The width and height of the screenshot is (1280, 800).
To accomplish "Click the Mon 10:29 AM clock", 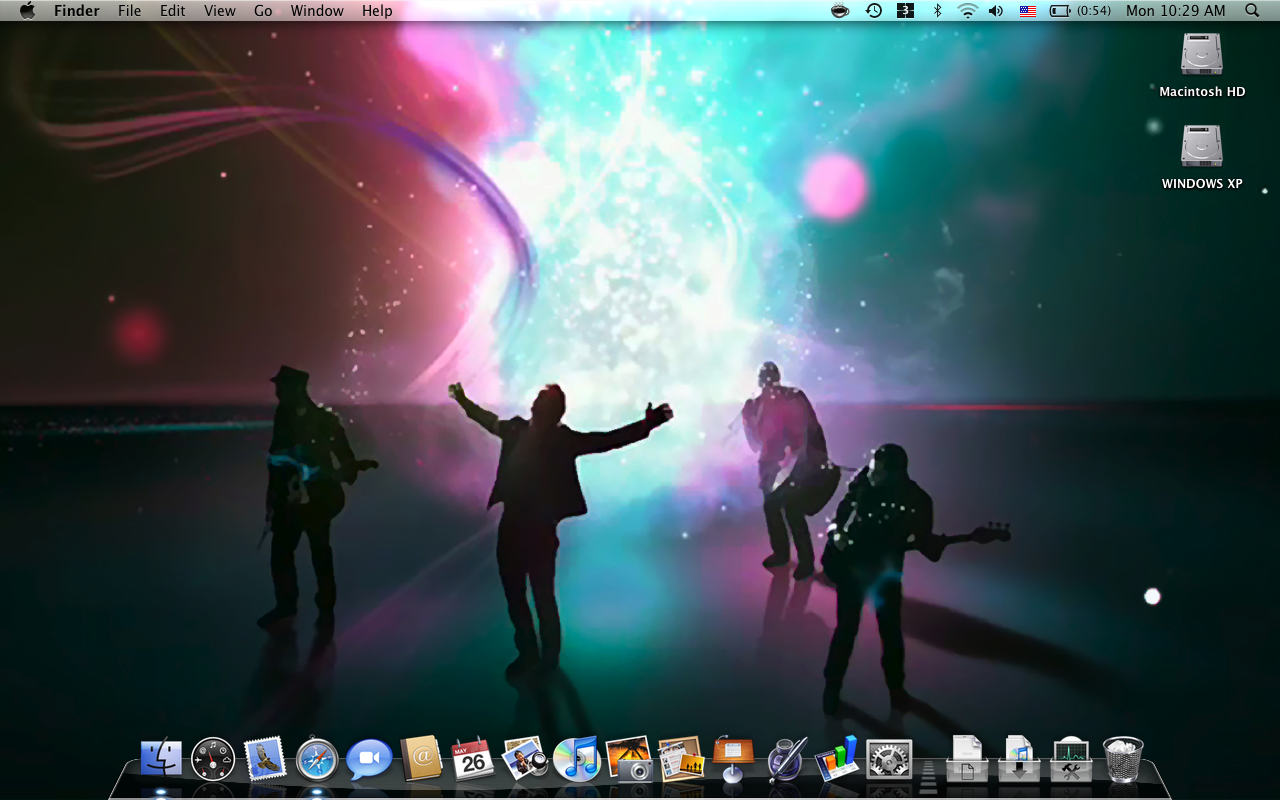I will [x=1175, y=11].
